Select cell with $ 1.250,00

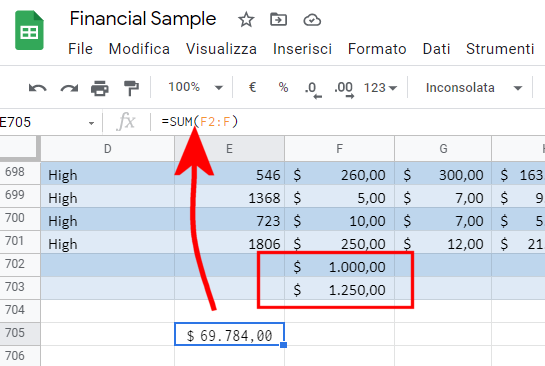(340, 288)
